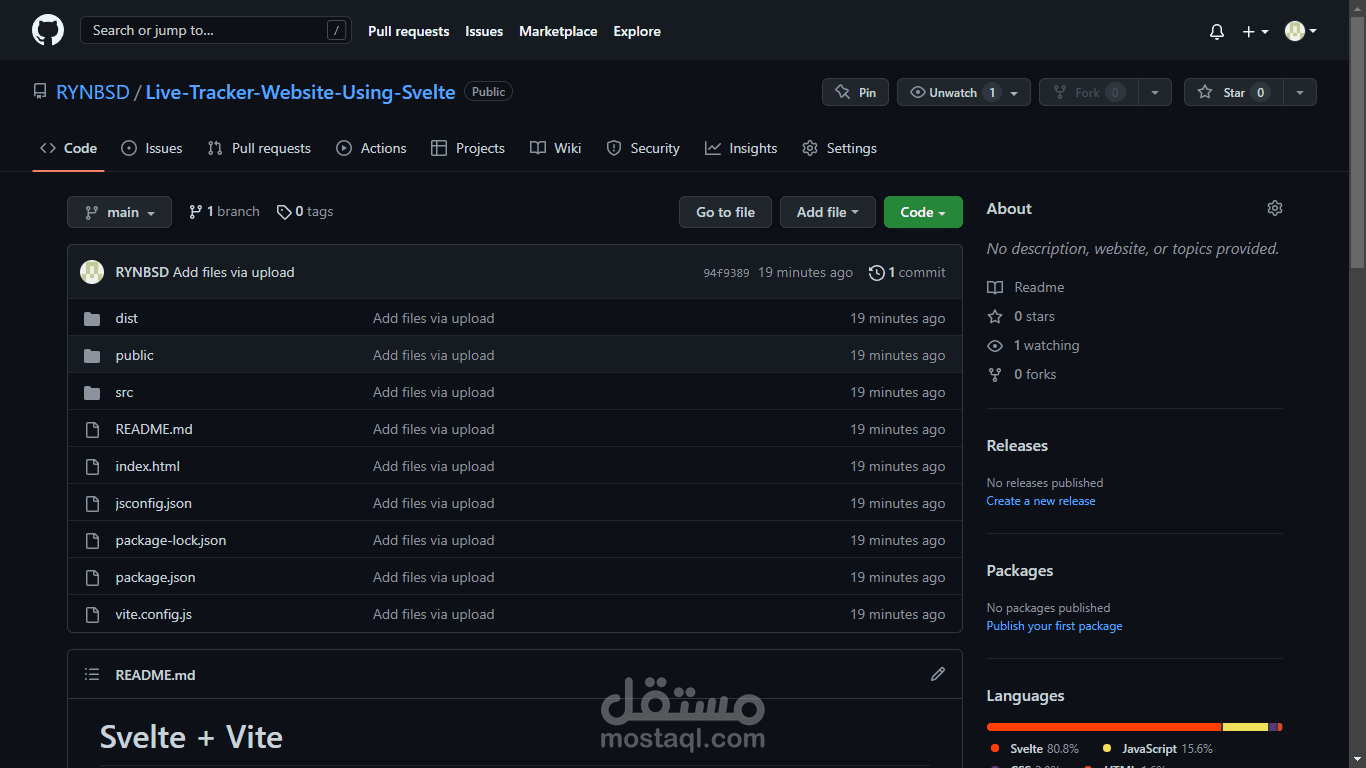Click the repository book icon beside RYNBSD
The width and height of the screenshot is (1366, 768).
pos(40,91)
